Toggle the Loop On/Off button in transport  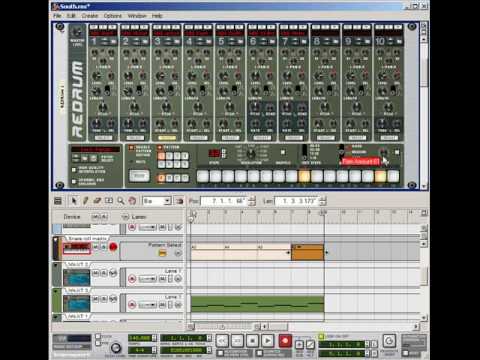coord(321,337)
